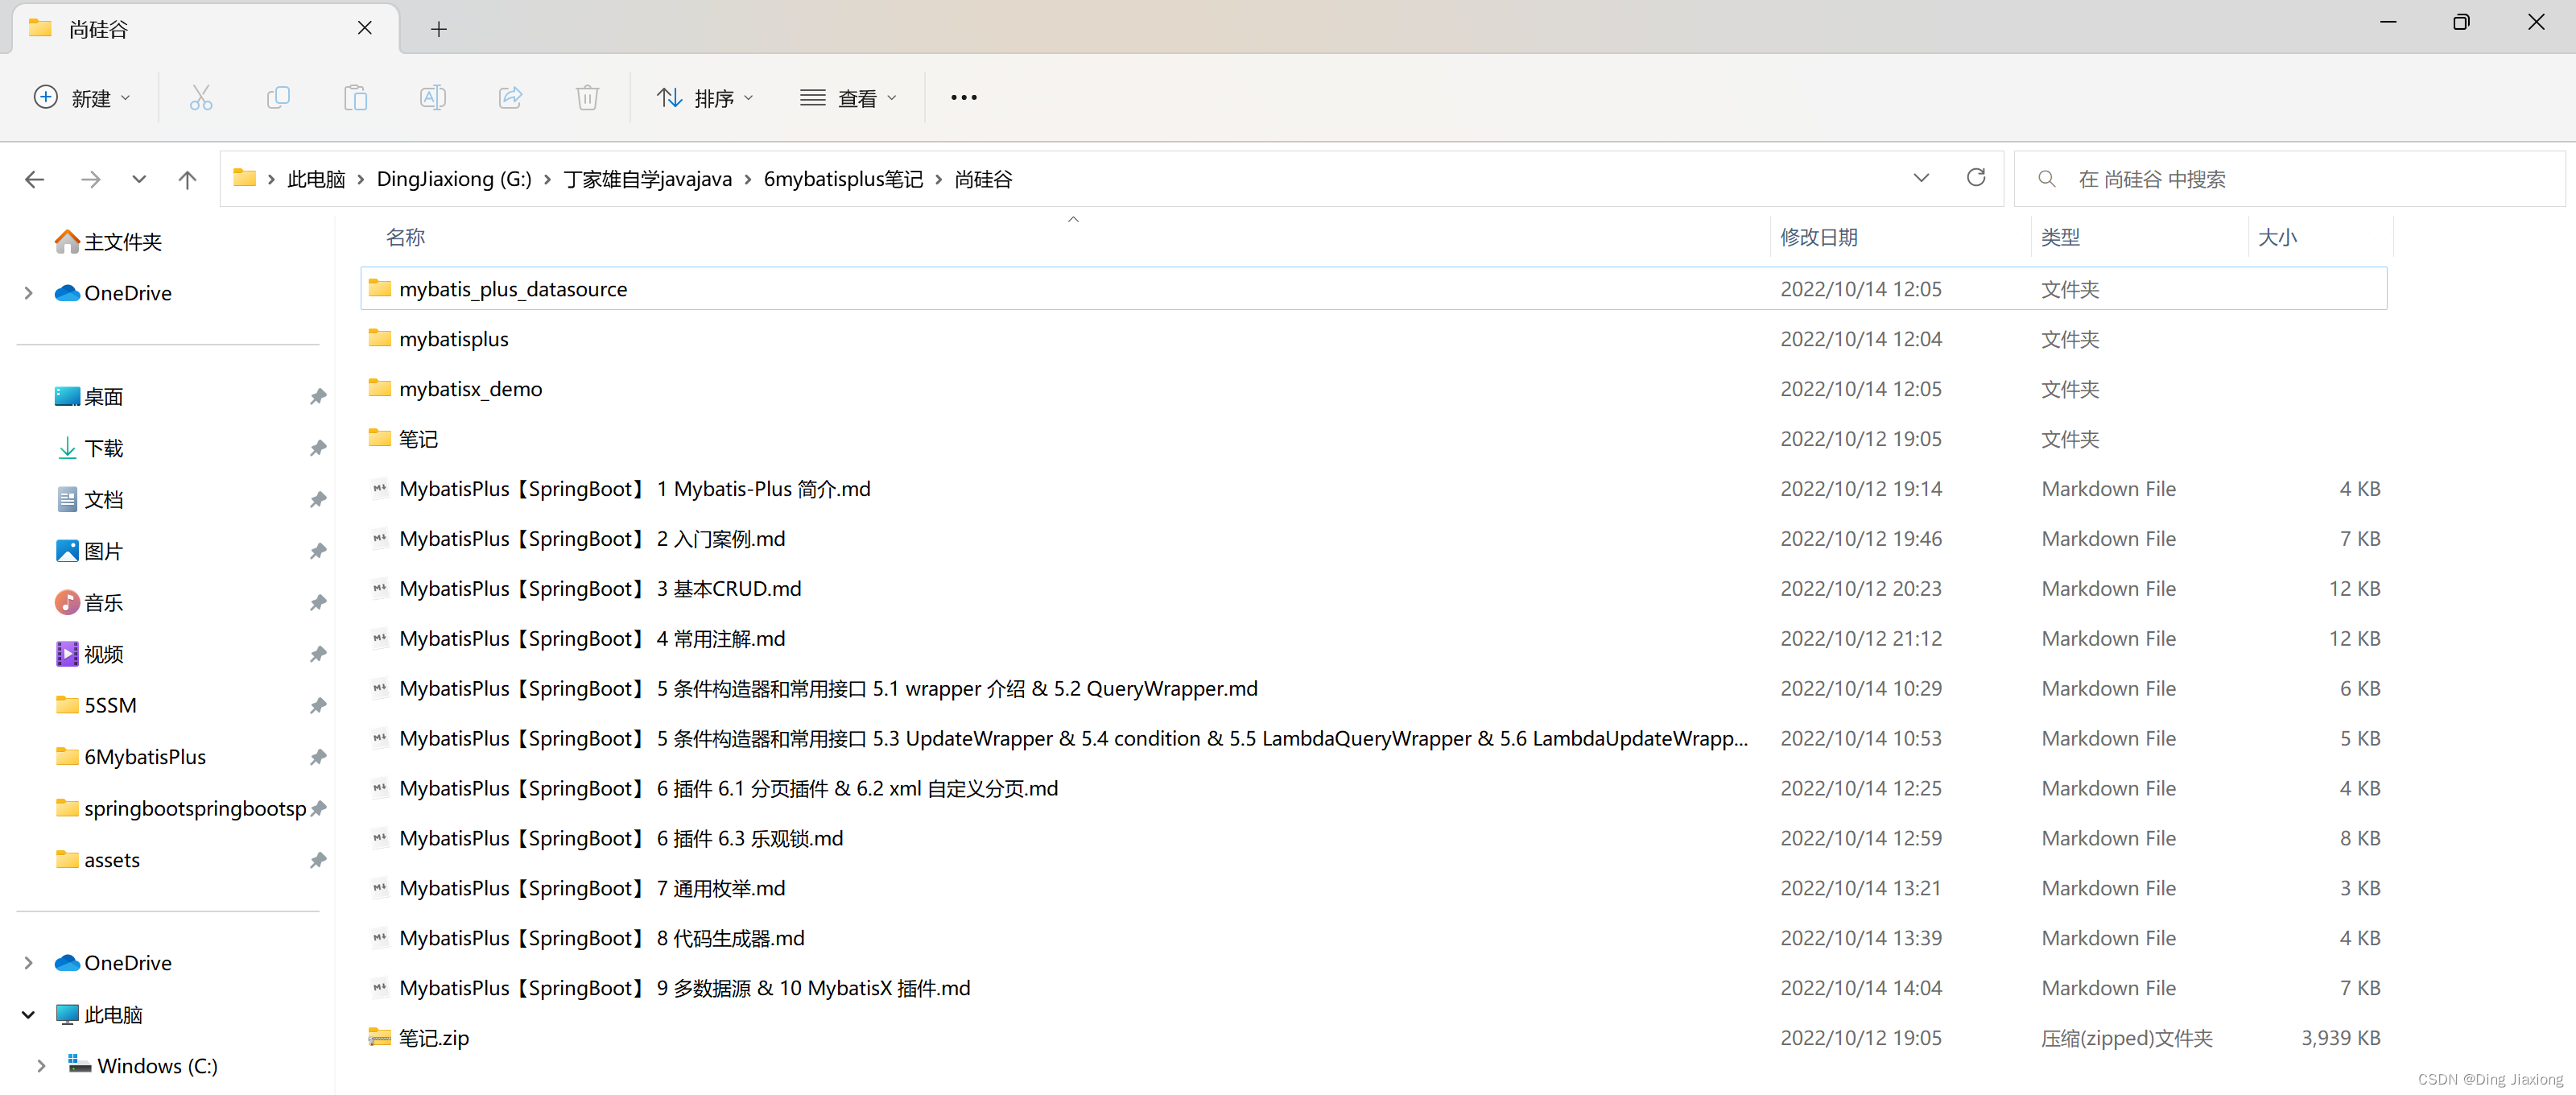The image size is (2576, 1095).
Task: Select file 5.3 UpdateWrapper markdown
Action: tap(1373, 739)
